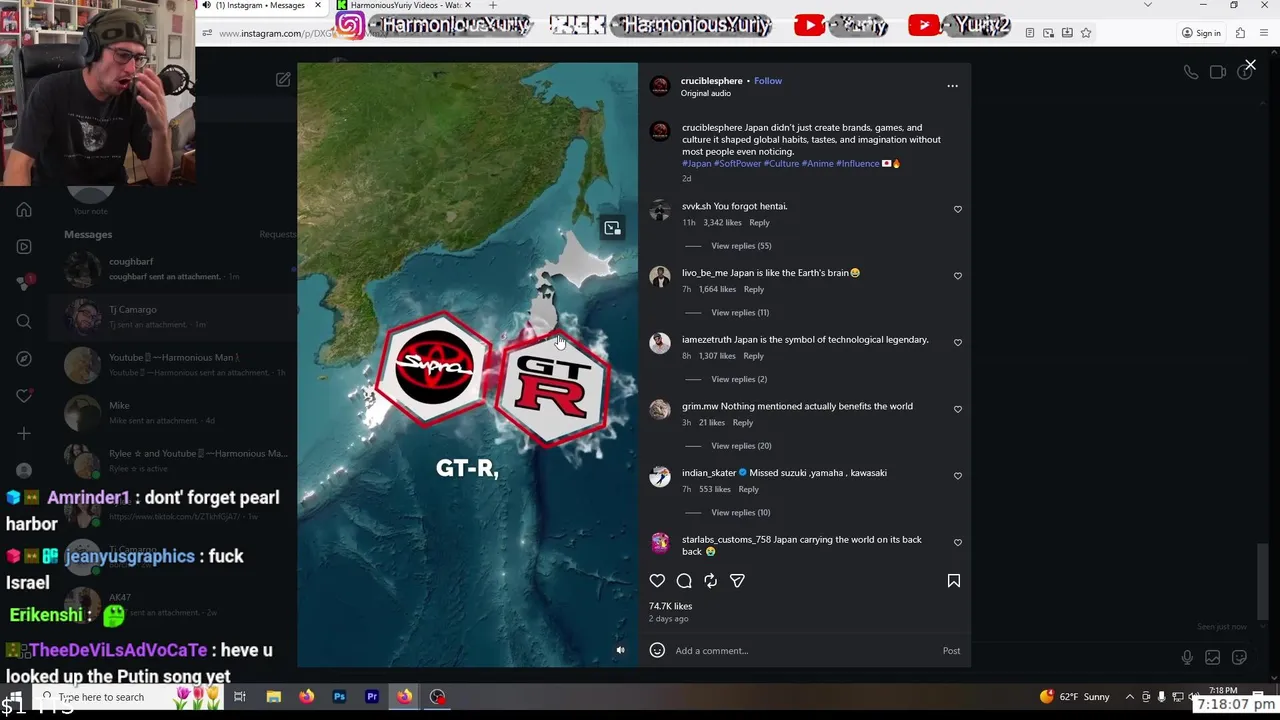Like the post with the heart icon
Image resolution: width=1280 pixels, height=720 pixels.
pos(657,581)
